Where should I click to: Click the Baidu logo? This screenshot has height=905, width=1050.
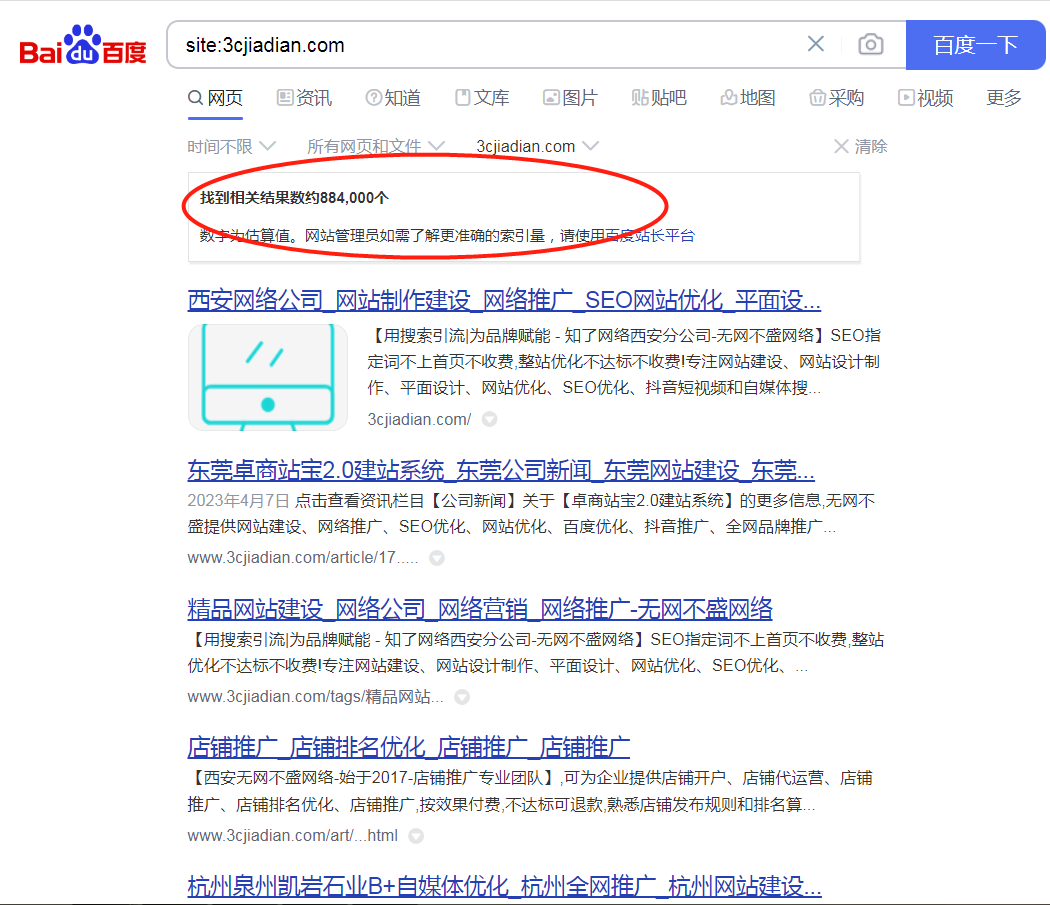click(x=83, y=45)
